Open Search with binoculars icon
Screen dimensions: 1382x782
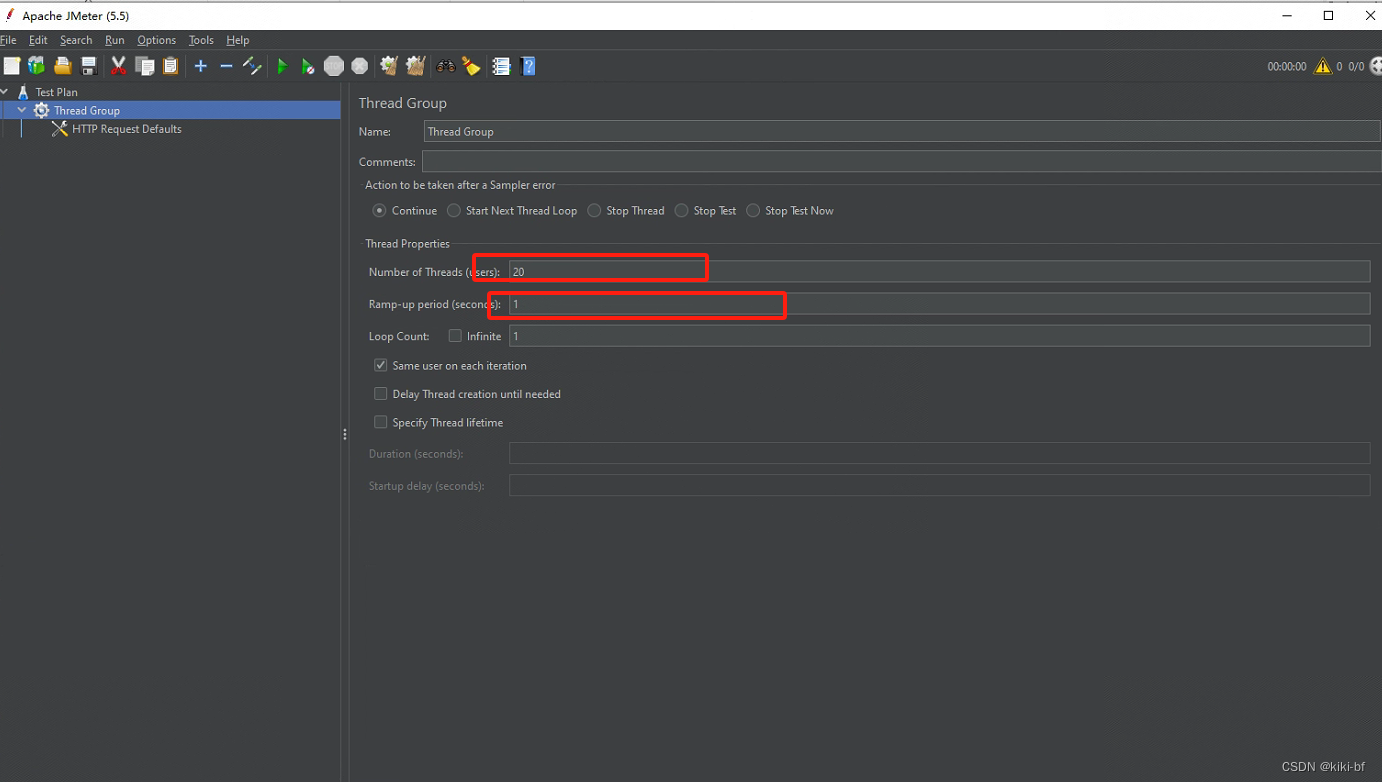click(446, 66)
